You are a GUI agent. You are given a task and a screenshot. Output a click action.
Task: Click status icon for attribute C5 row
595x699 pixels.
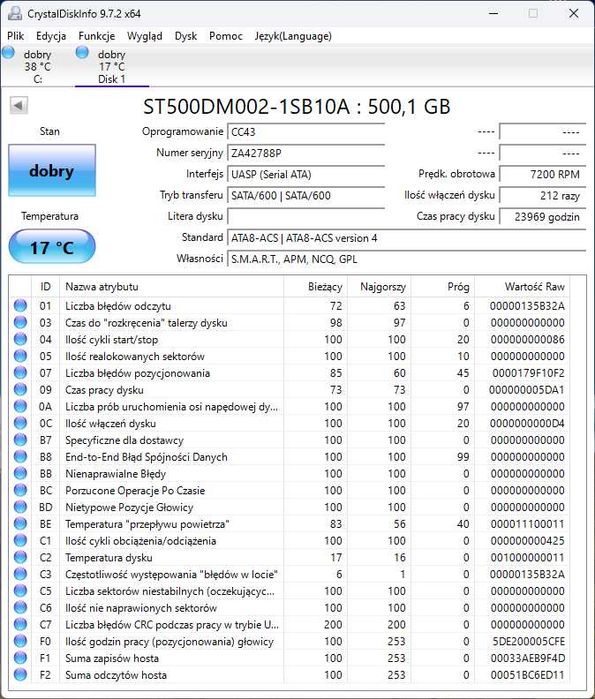pos(20,591)
